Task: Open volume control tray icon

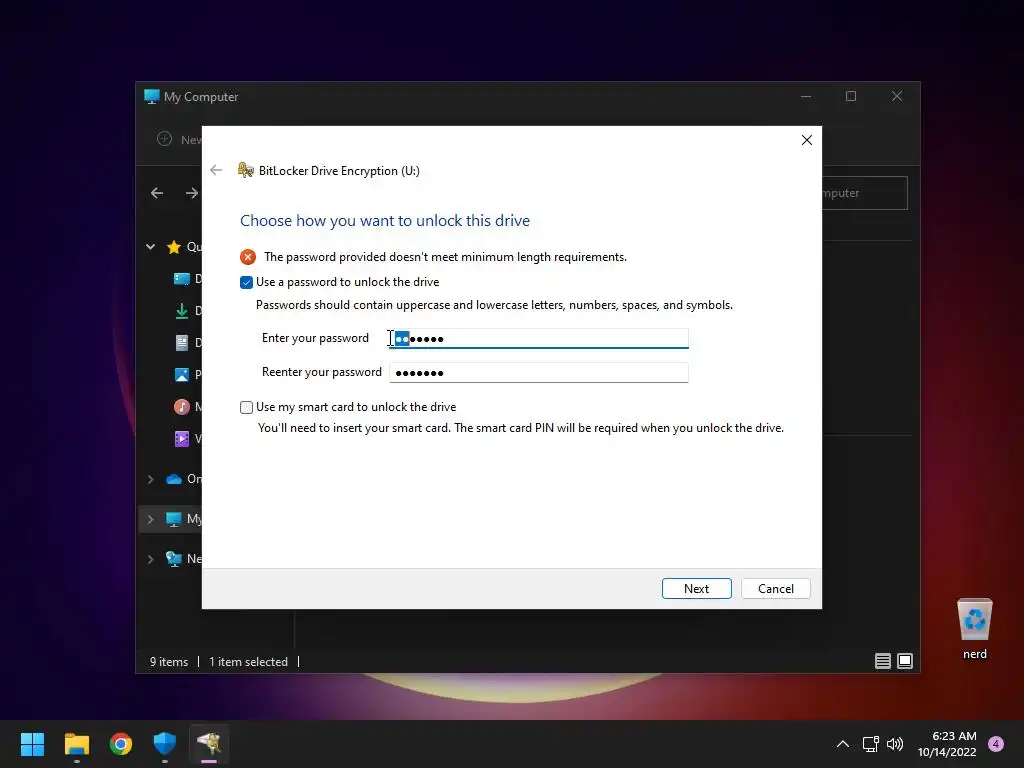Action: 895,744
